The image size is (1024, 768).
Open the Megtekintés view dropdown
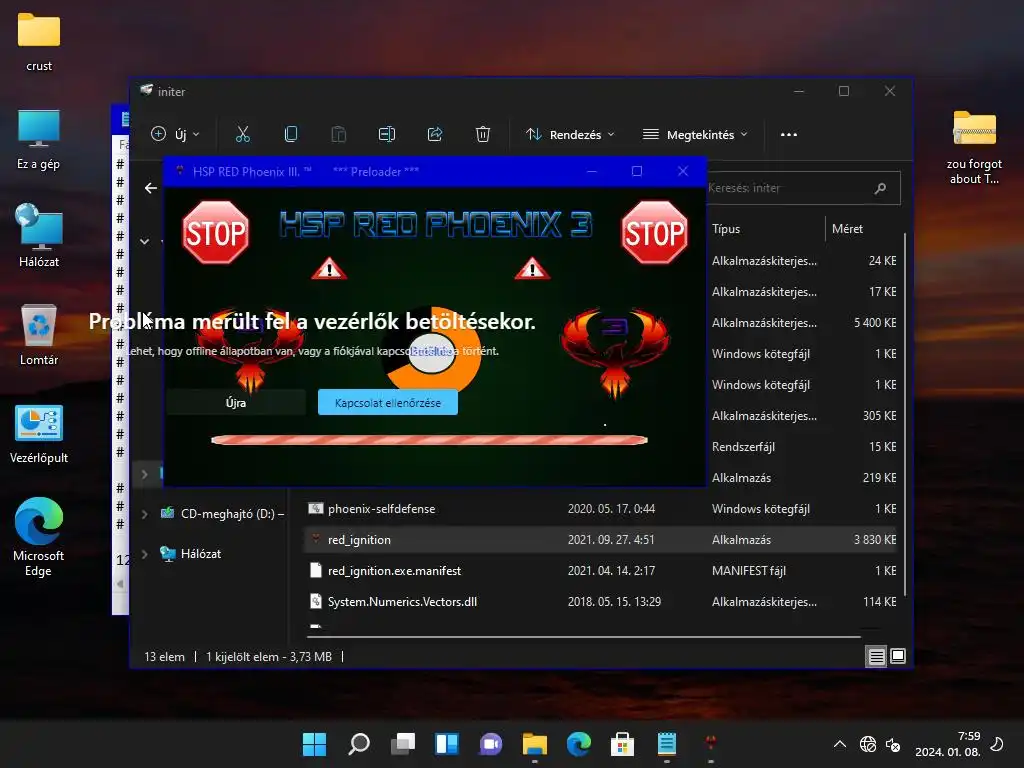click(695, 135)
